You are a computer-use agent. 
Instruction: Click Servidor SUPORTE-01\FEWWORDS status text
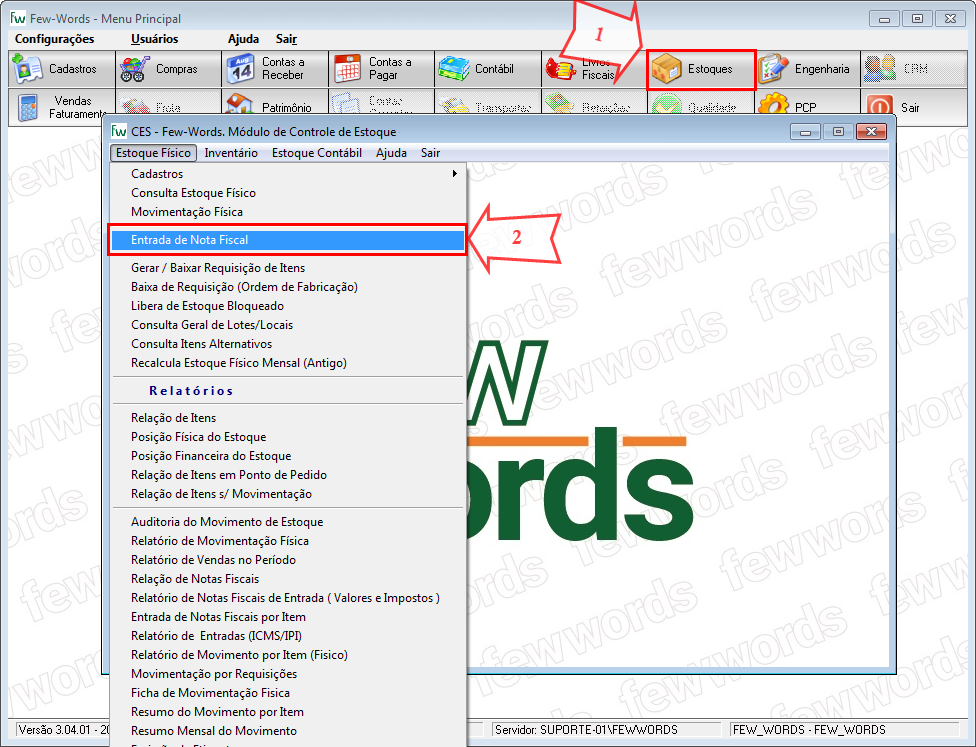586,730
